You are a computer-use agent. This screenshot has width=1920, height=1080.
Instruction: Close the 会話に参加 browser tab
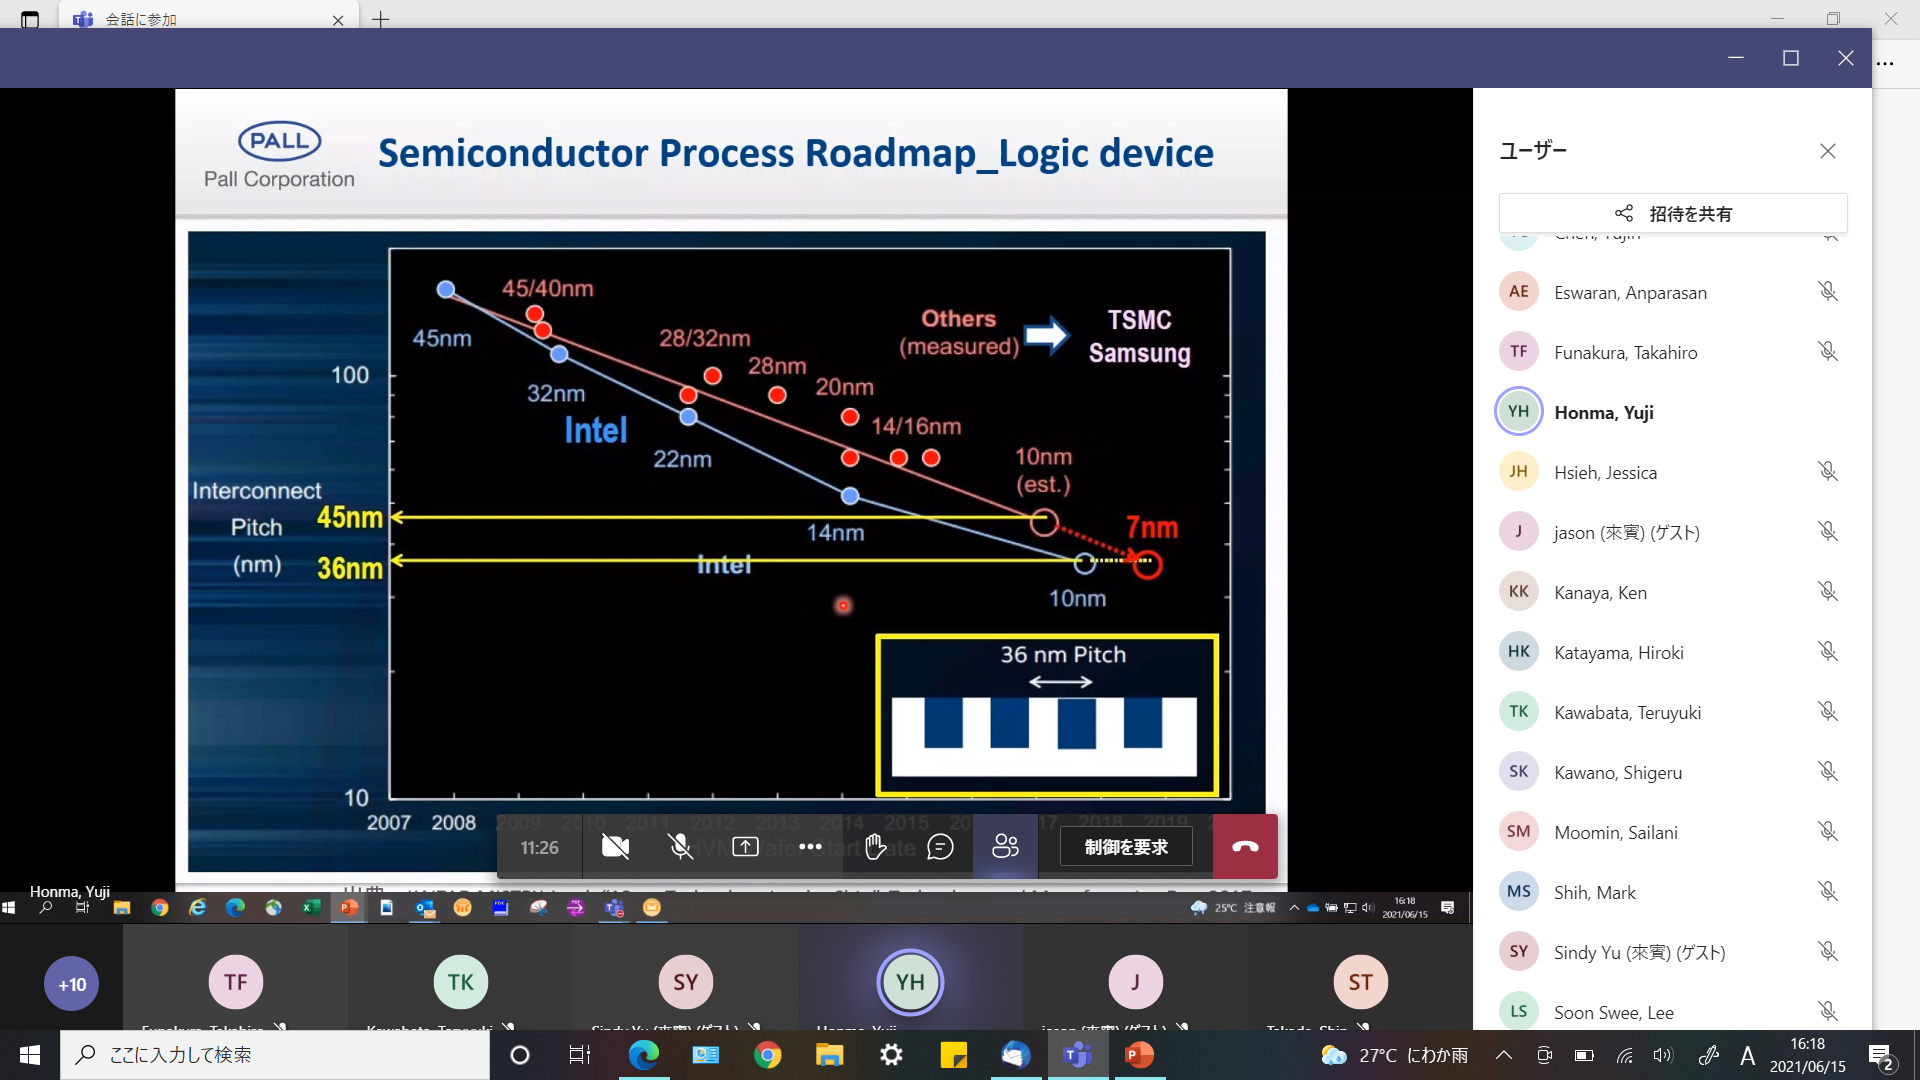point(338,19)
